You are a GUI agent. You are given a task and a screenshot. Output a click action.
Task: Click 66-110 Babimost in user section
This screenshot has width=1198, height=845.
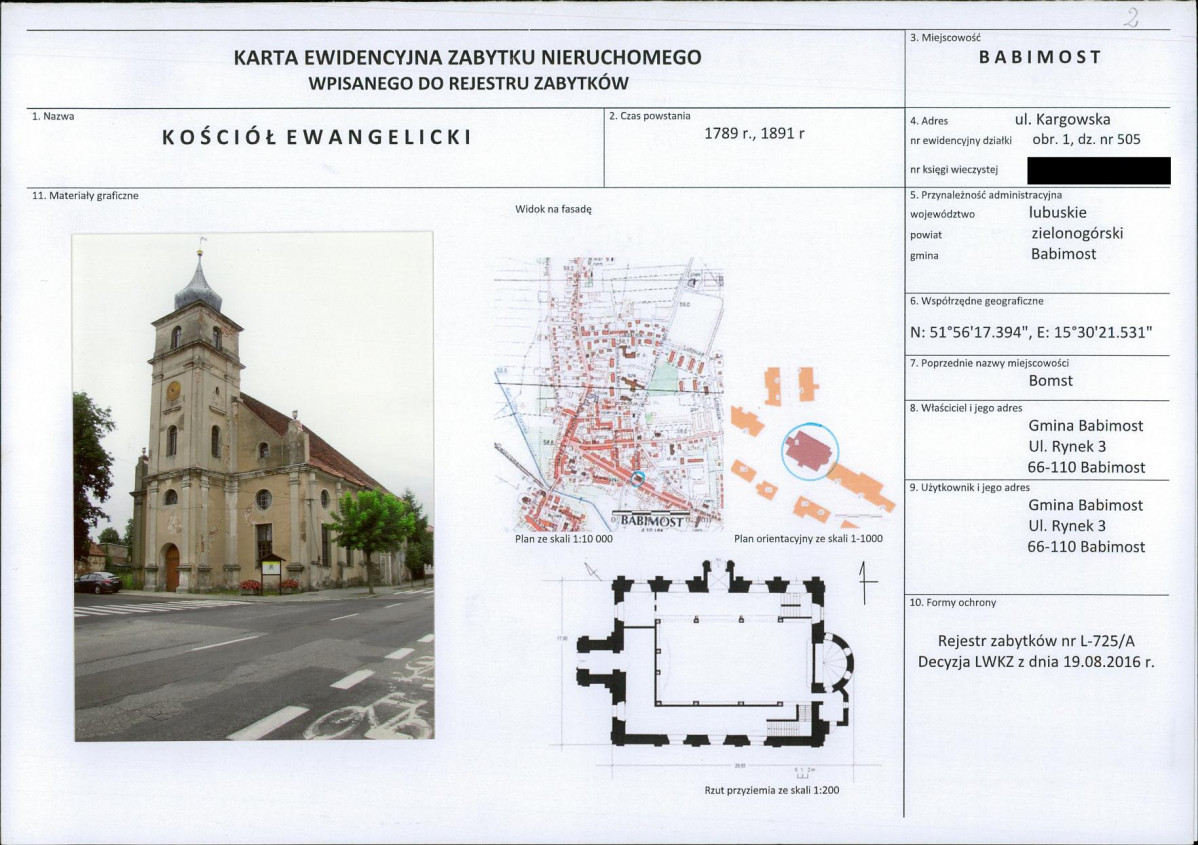point(1086,546)
